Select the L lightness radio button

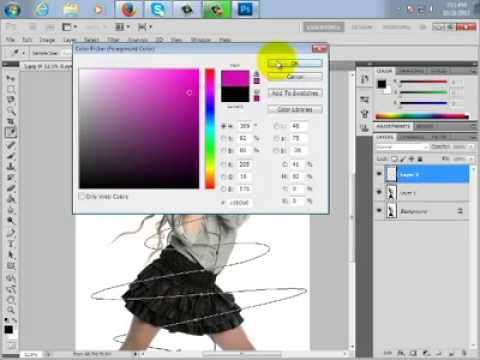point(276,126)
